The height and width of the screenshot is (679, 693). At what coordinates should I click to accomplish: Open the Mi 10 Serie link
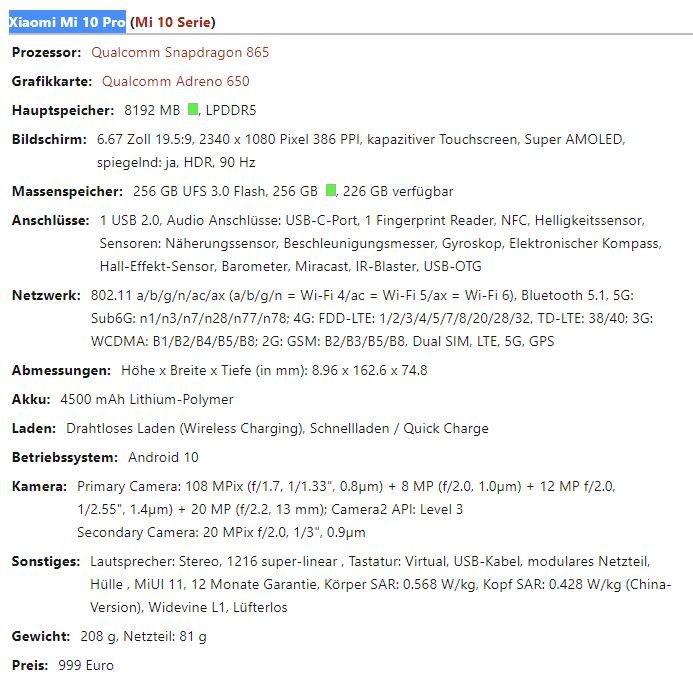(x=173, y=22)
